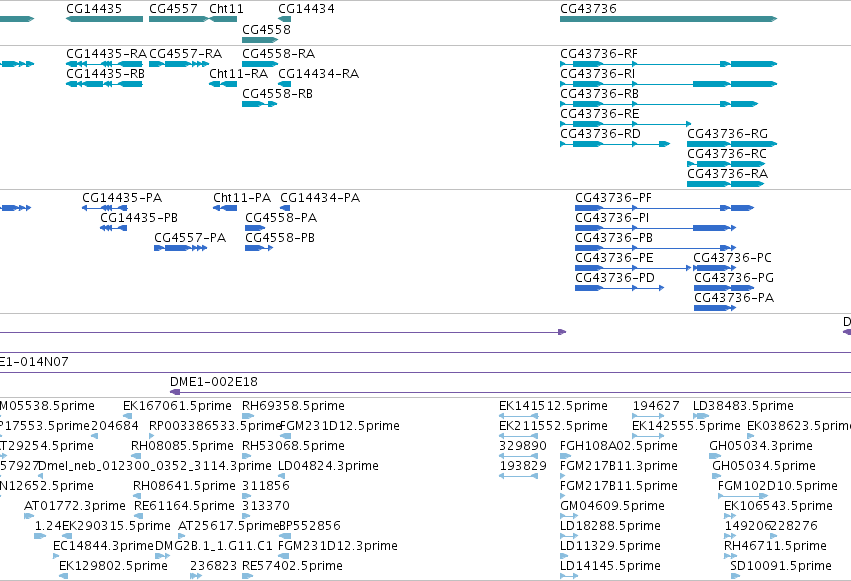Click the CG43736-RD transcript label
This screenshot has height=581, width=851.
point(600,134)
